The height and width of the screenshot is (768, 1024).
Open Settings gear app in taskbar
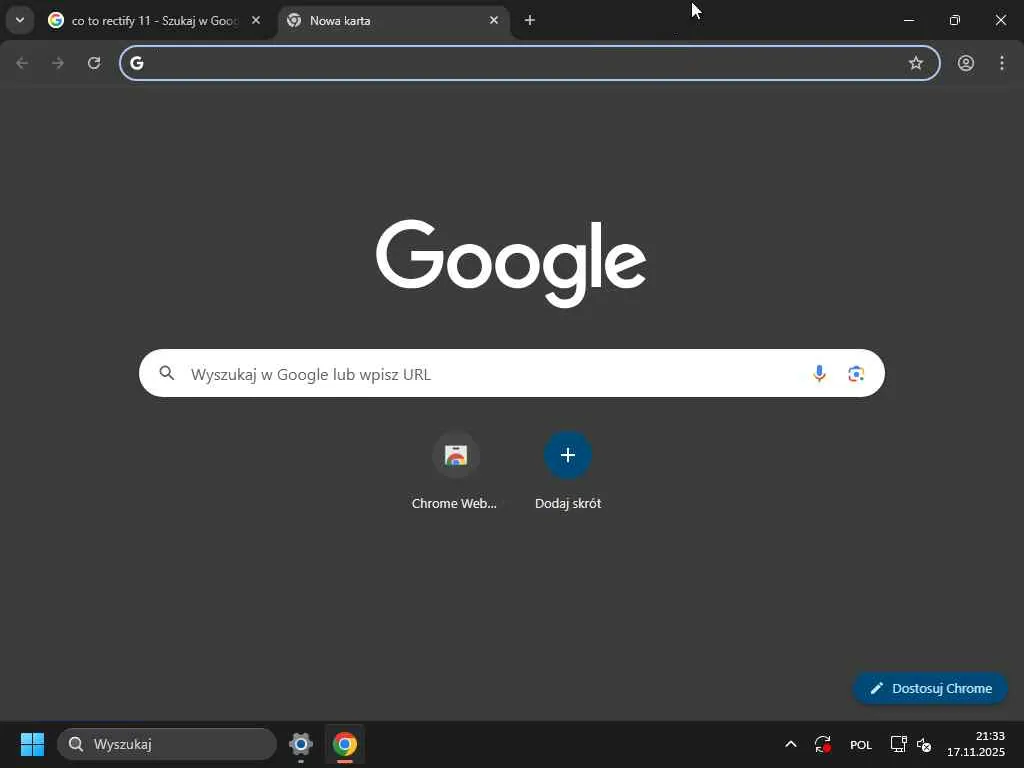(x=301, y=744)
